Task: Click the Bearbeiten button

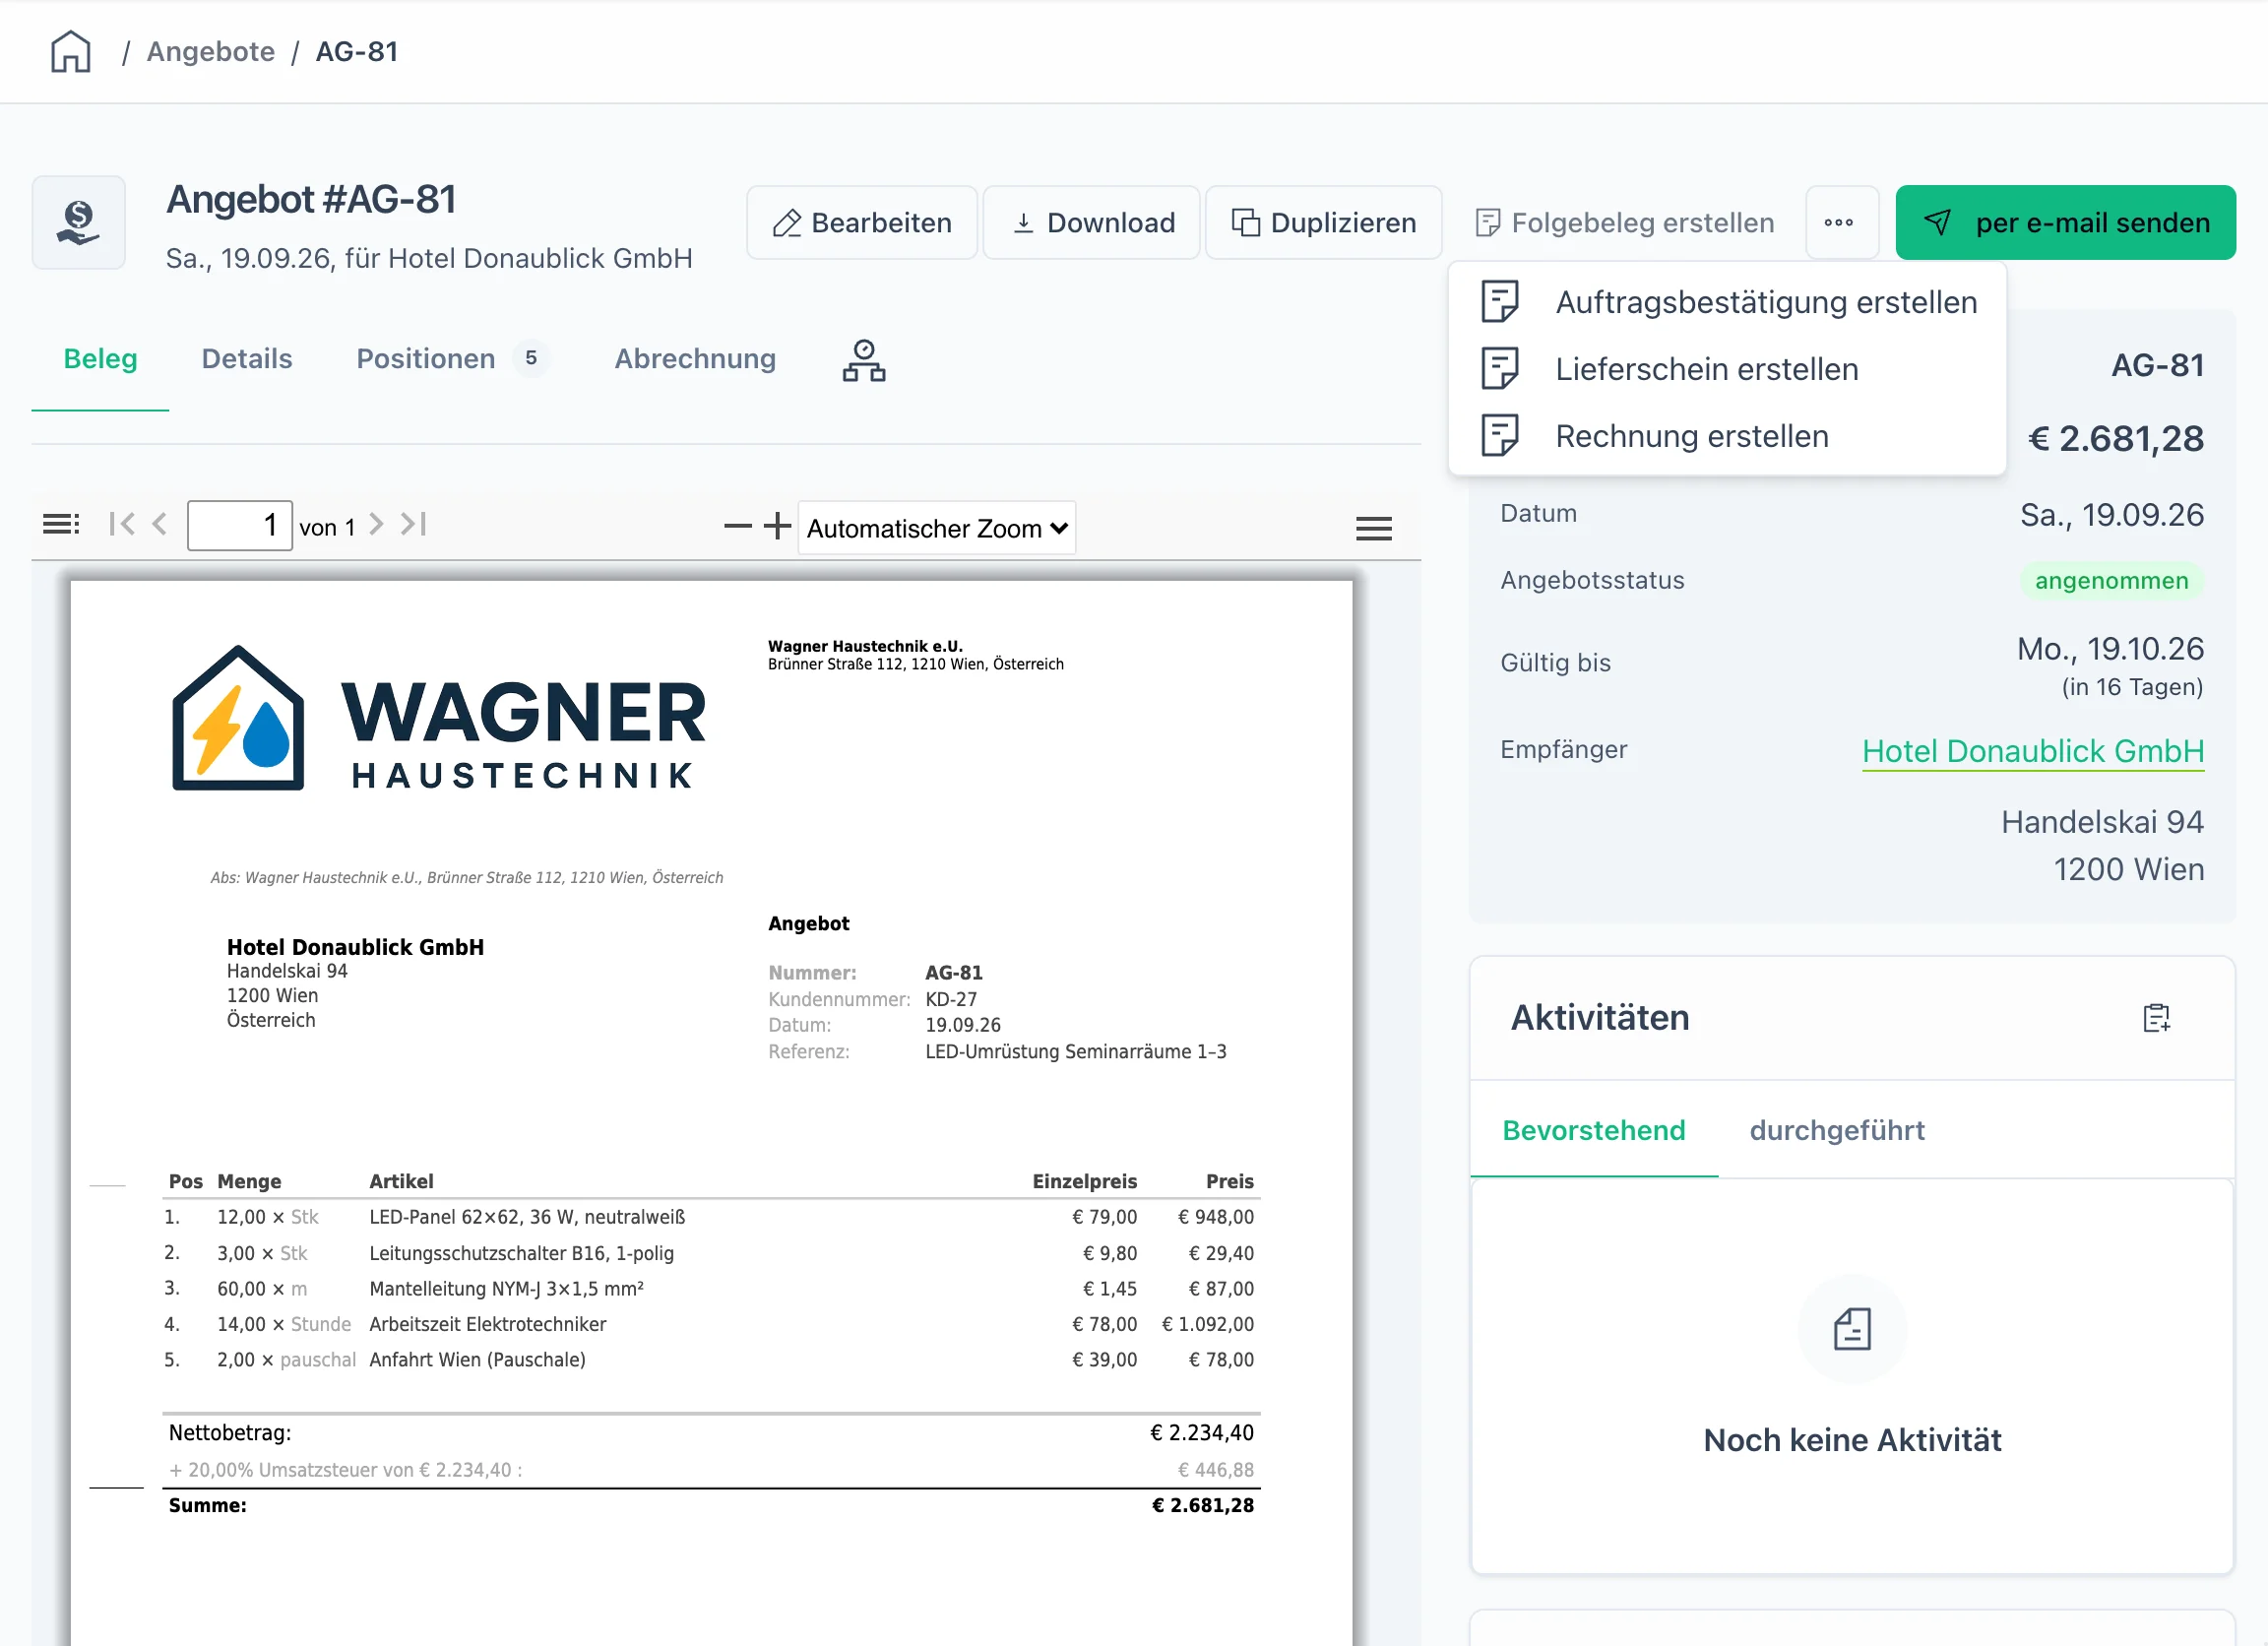Action: [862, 222]
